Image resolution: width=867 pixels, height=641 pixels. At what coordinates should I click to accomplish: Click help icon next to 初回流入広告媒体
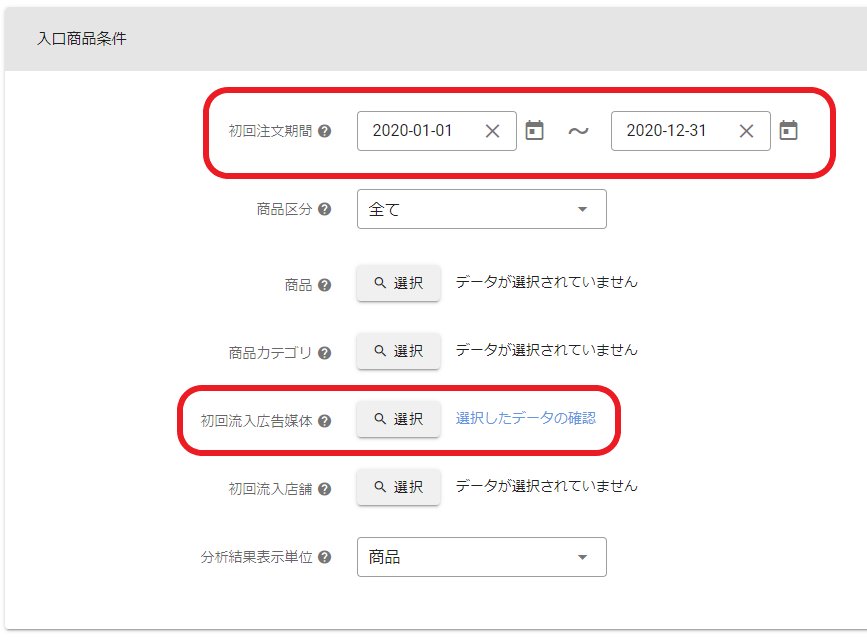tap(324, 421)
